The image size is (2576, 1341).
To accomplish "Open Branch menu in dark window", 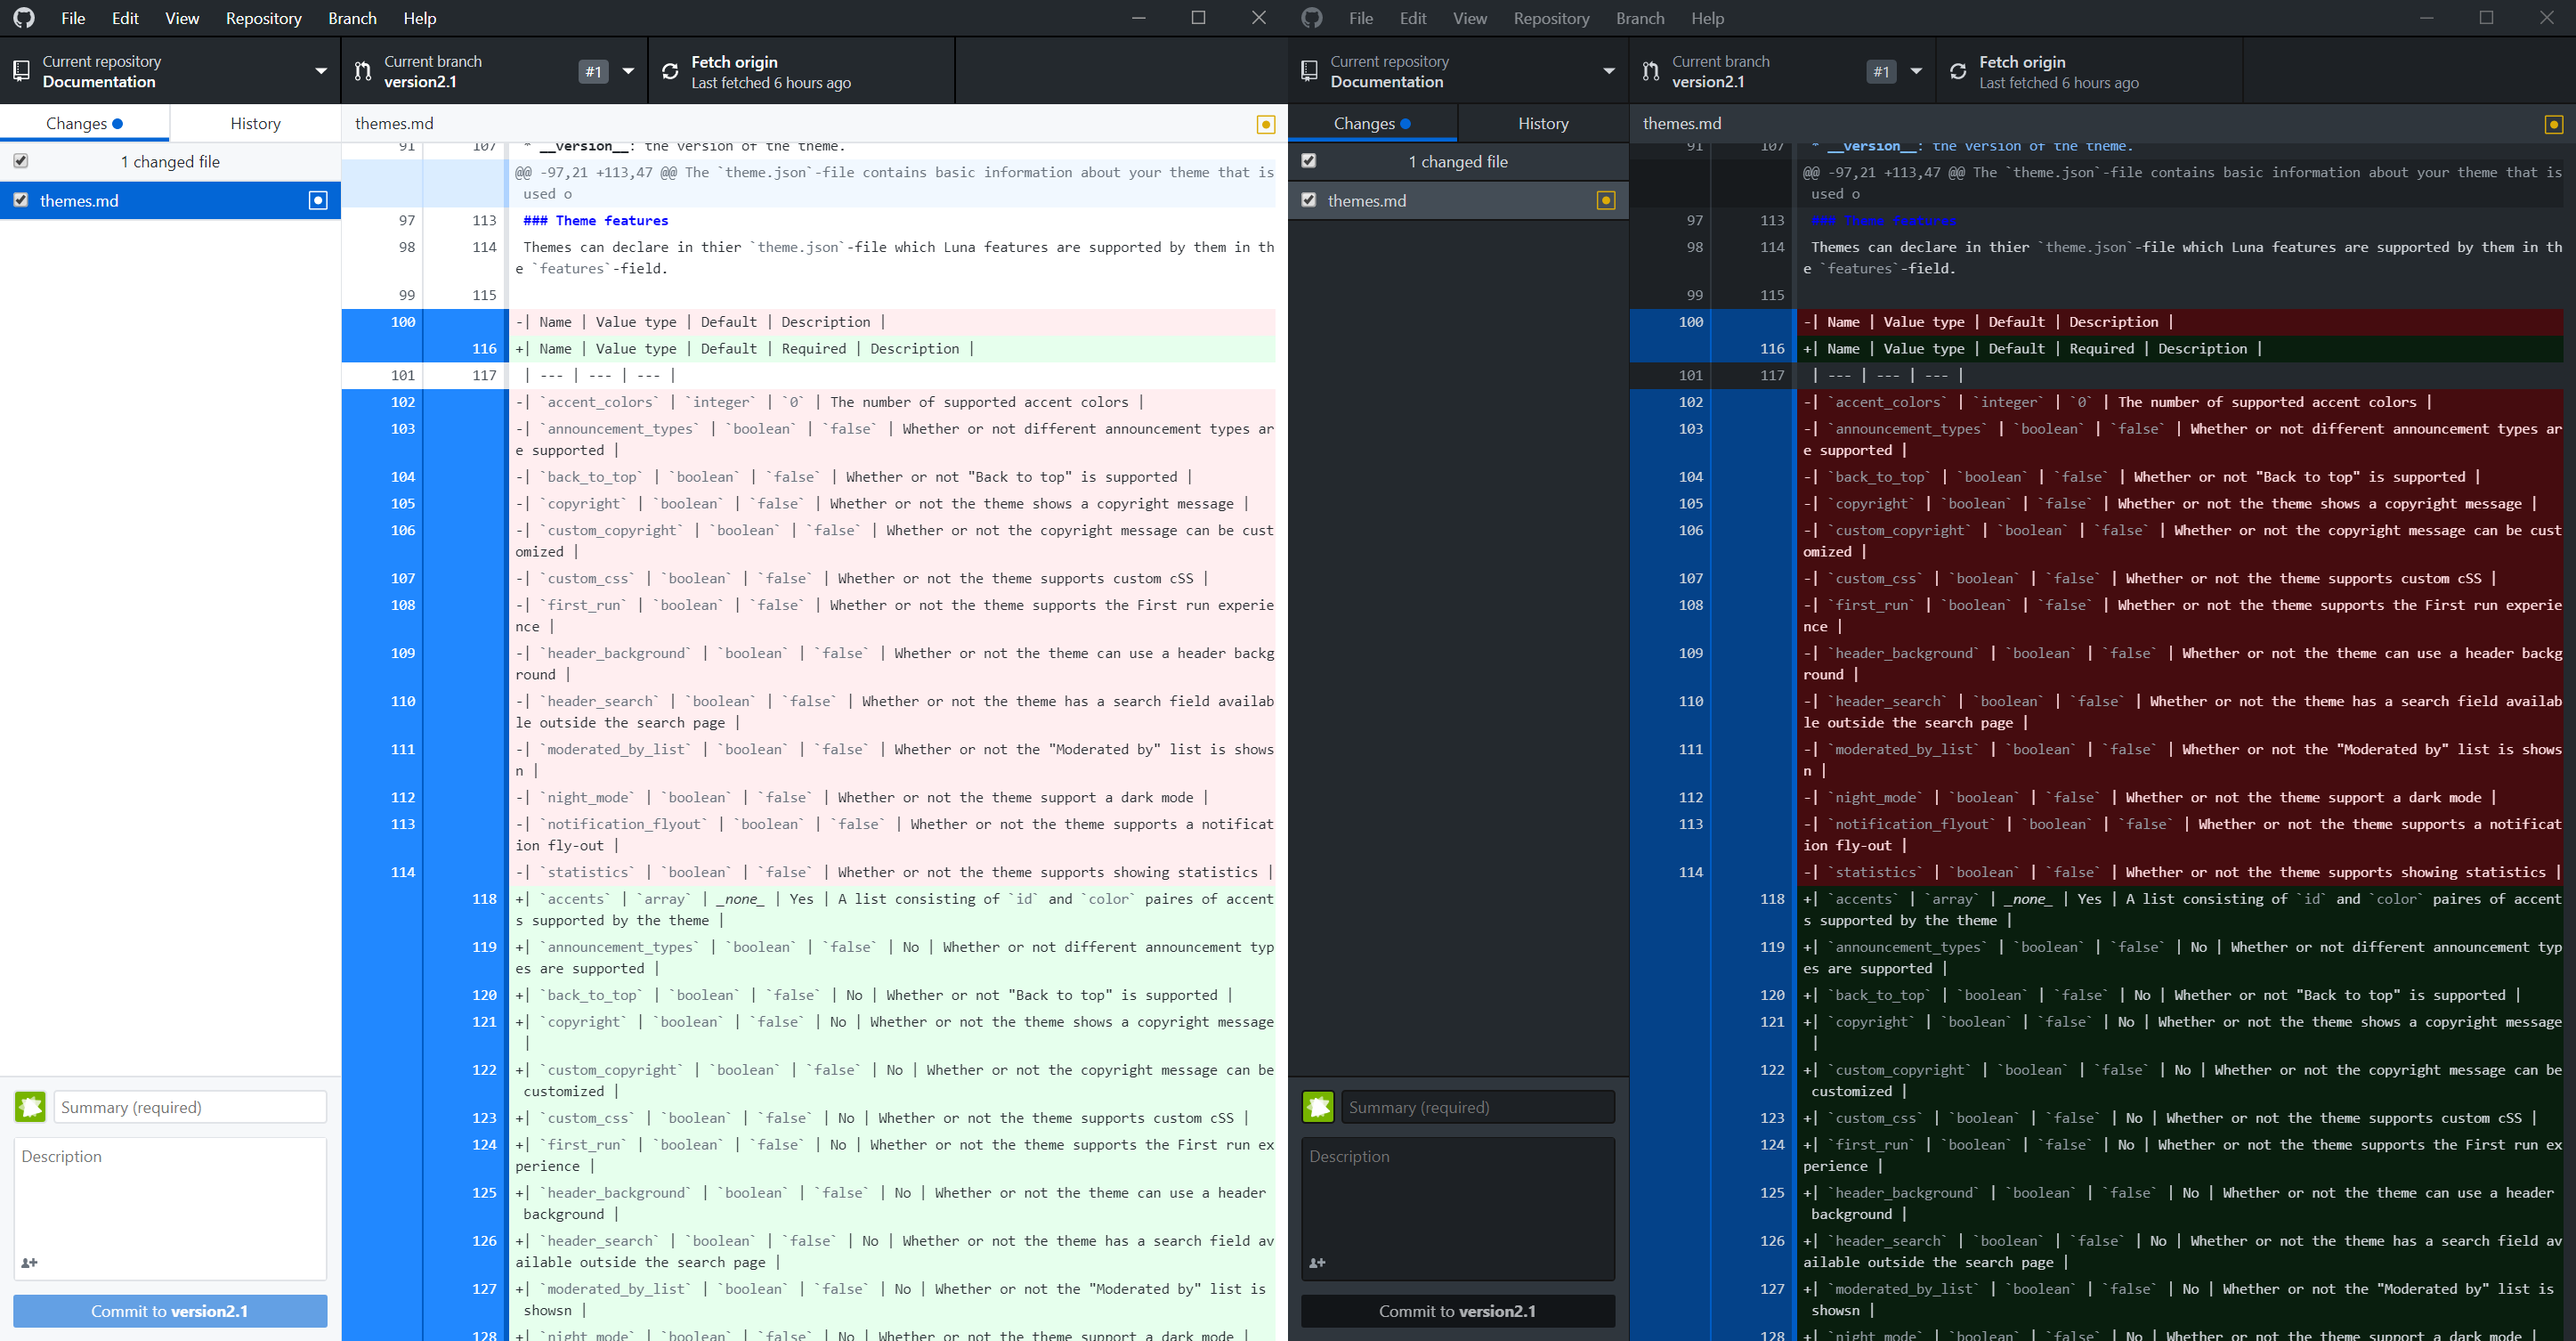I will click(1640, 18).
